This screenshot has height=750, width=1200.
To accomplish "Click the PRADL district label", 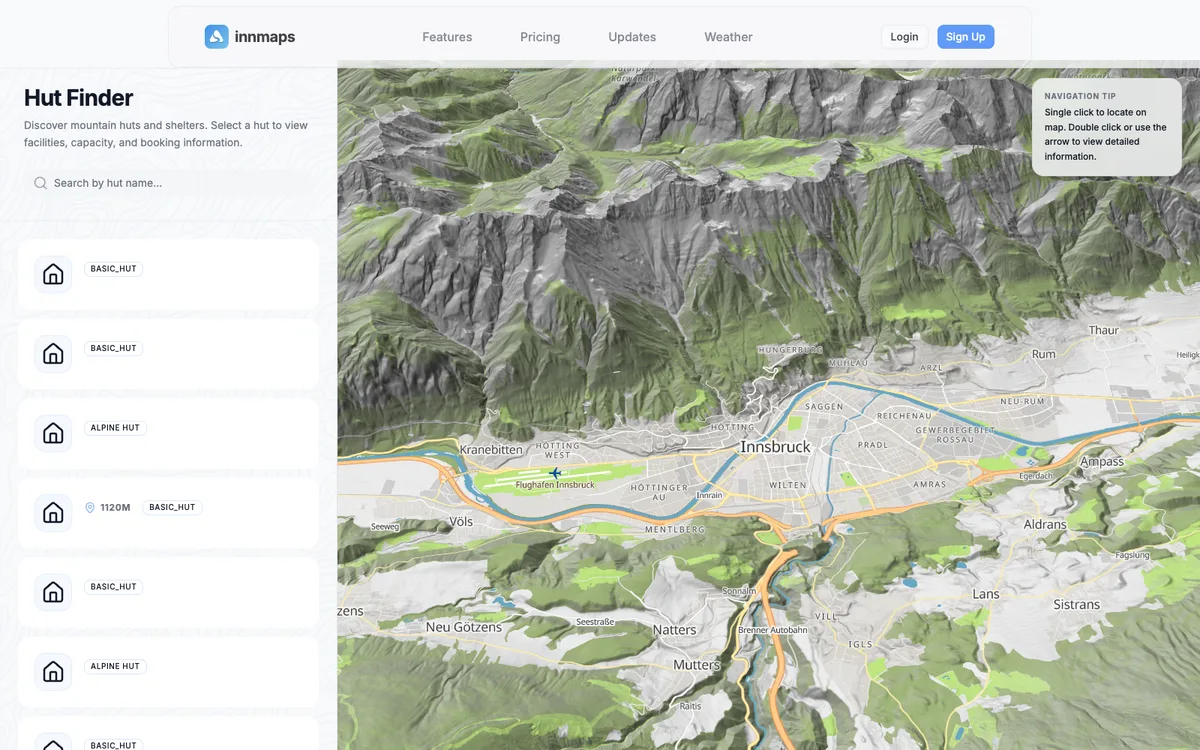I will pyautogui.click(x=873, y=445).
